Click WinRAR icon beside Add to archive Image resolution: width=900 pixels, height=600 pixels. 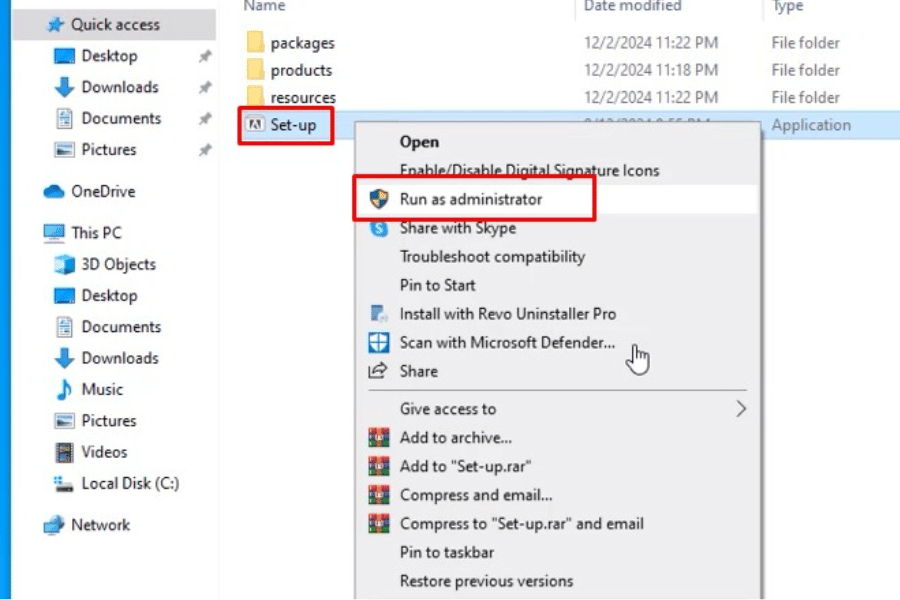click(x=379, y=438)
